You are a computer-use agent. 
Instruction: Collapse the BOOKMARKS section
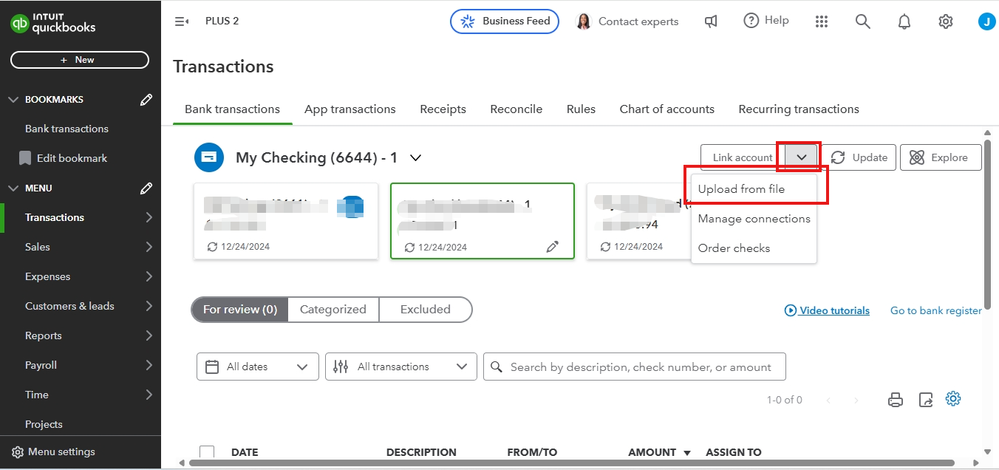13,99
